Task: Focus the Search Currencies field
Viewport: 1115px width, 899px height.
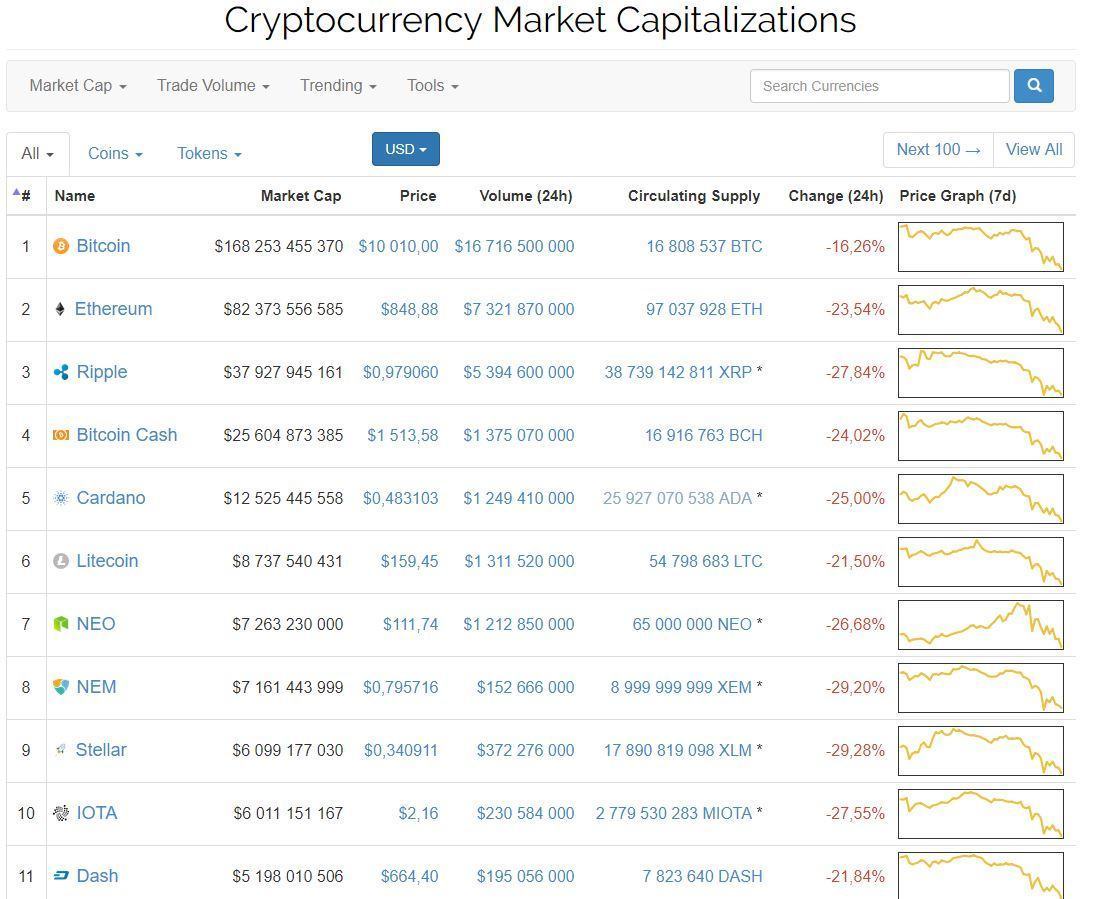Action: (879, 86)
